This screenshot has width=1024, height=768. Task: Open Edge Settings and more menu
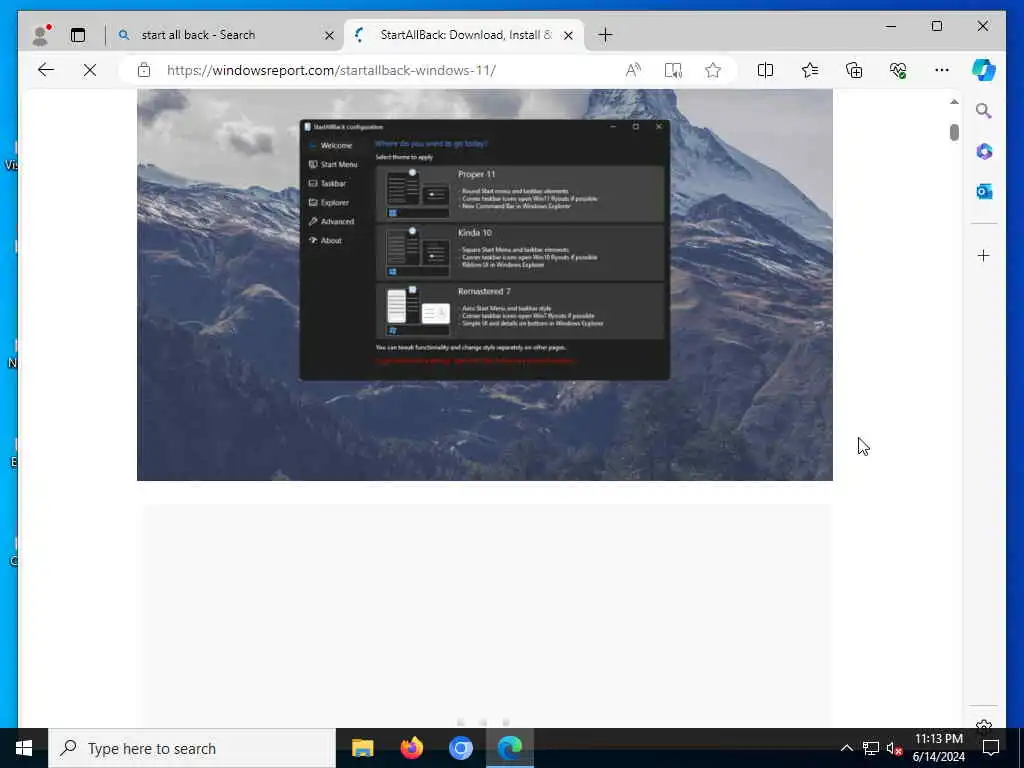tap(942, 70)
